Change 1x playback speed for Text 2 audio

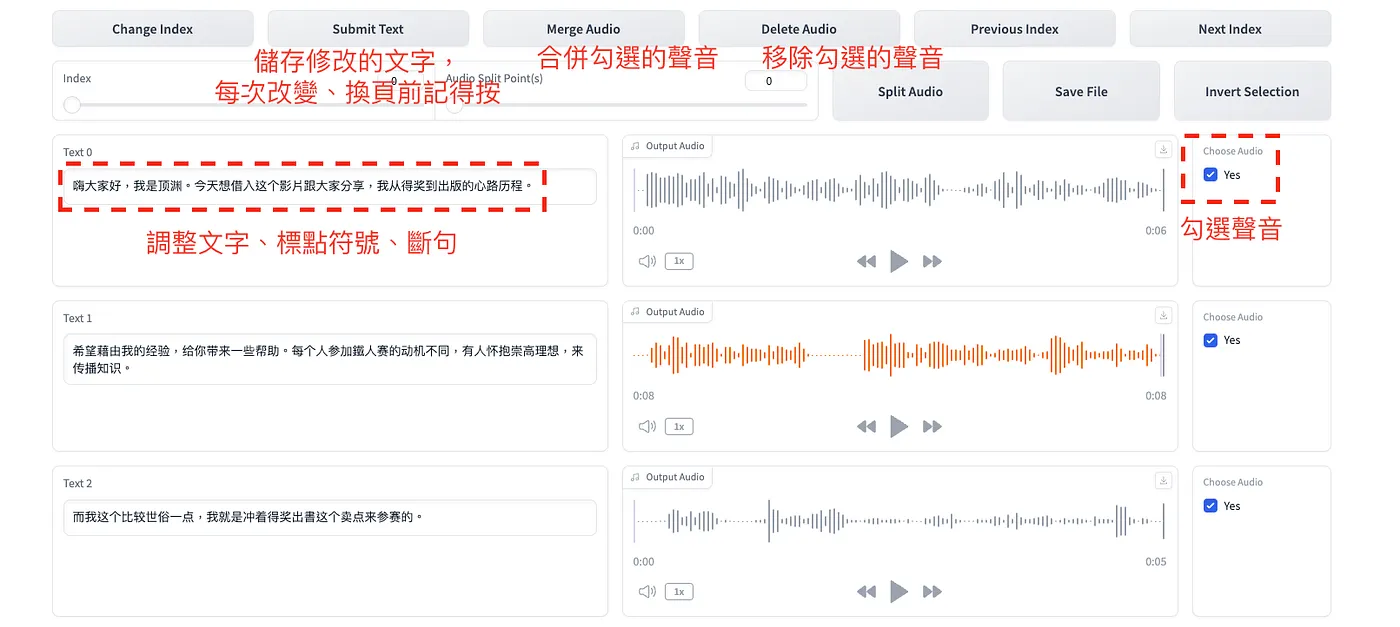click(x=679, y=591)
